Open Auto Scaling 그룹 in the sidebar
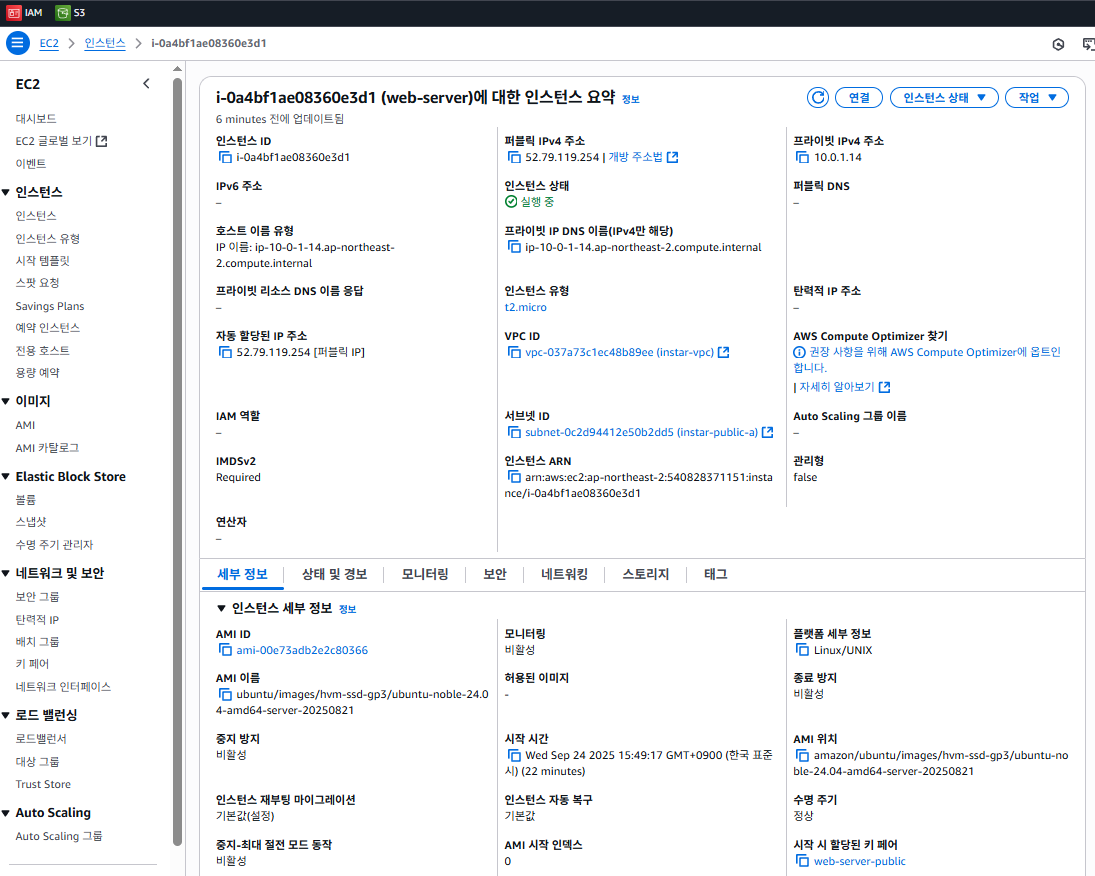Screen dimensions: 1095x876 59,836
